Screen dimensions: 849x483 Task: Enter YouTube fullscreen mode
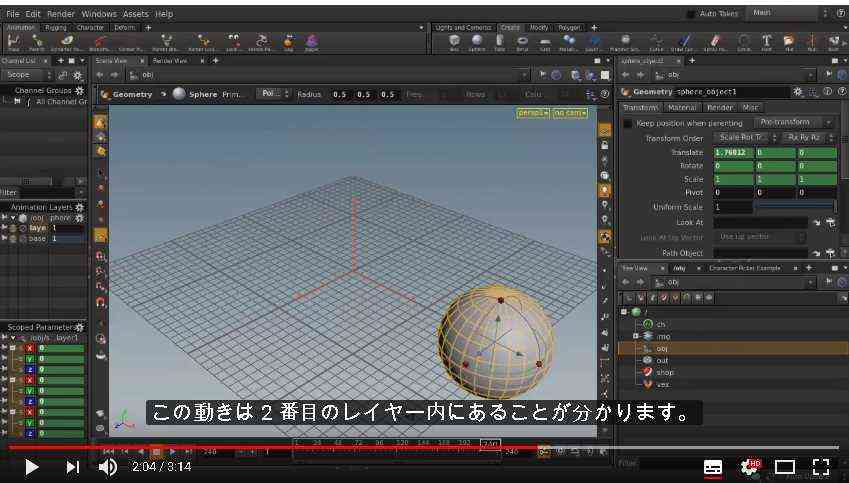821,467
